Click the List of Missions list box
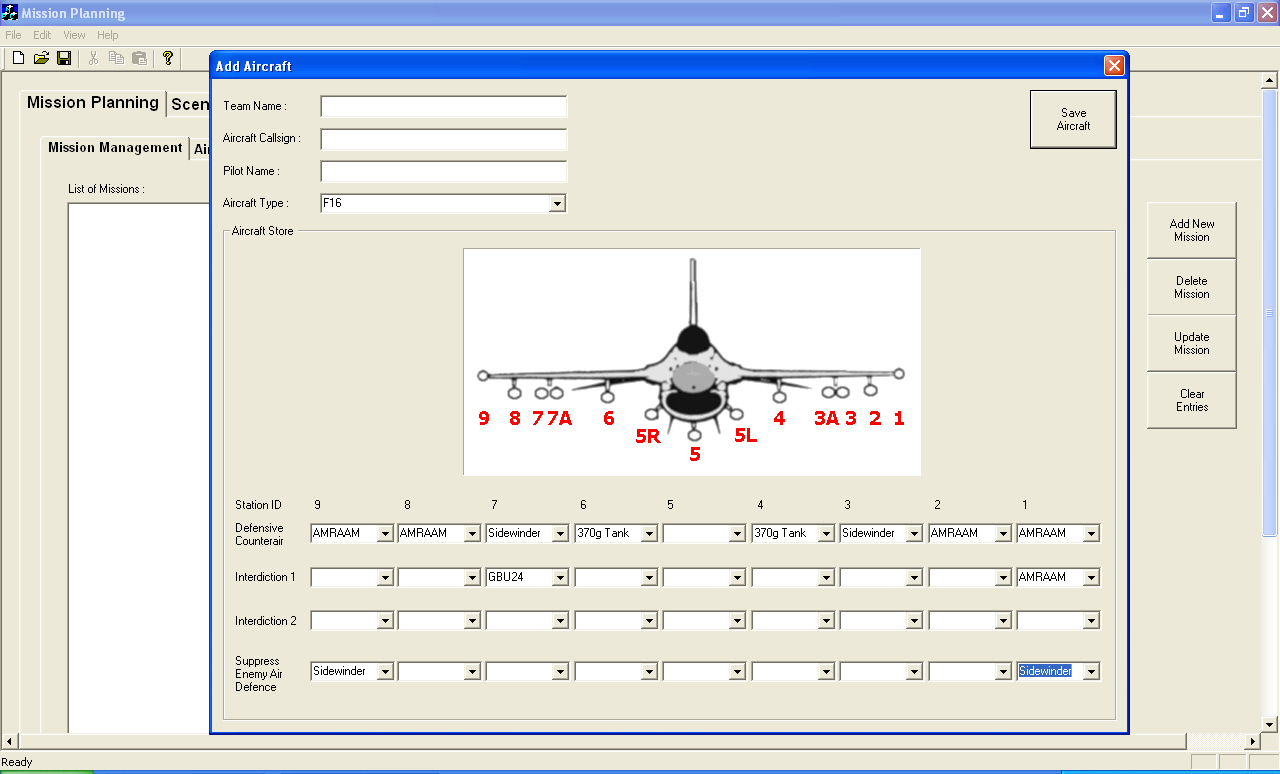The image size is (1280, 774). click(x=139, y=468)
